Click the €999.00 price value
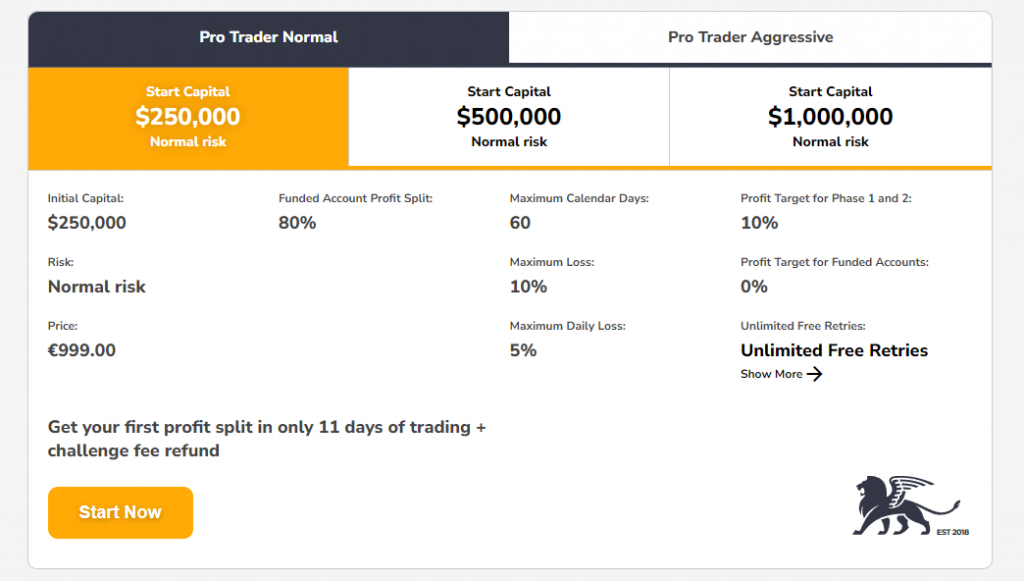Screen dimensions: 1024x581 (82, 350)
